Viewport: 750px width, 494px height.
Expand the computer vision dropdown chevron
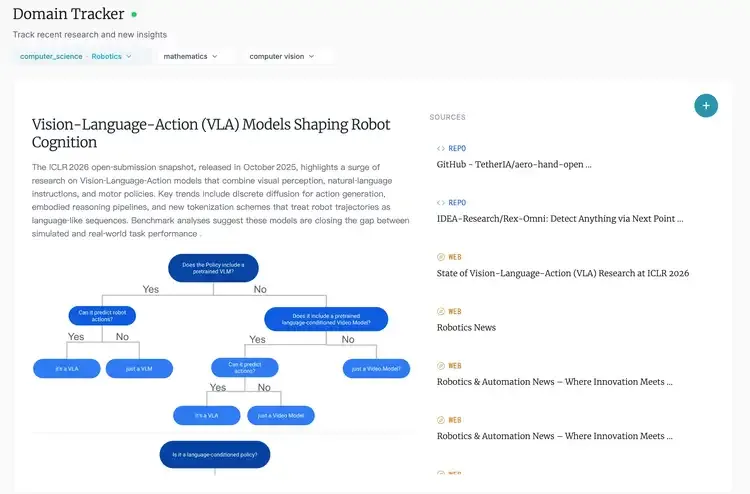[311, 57]
